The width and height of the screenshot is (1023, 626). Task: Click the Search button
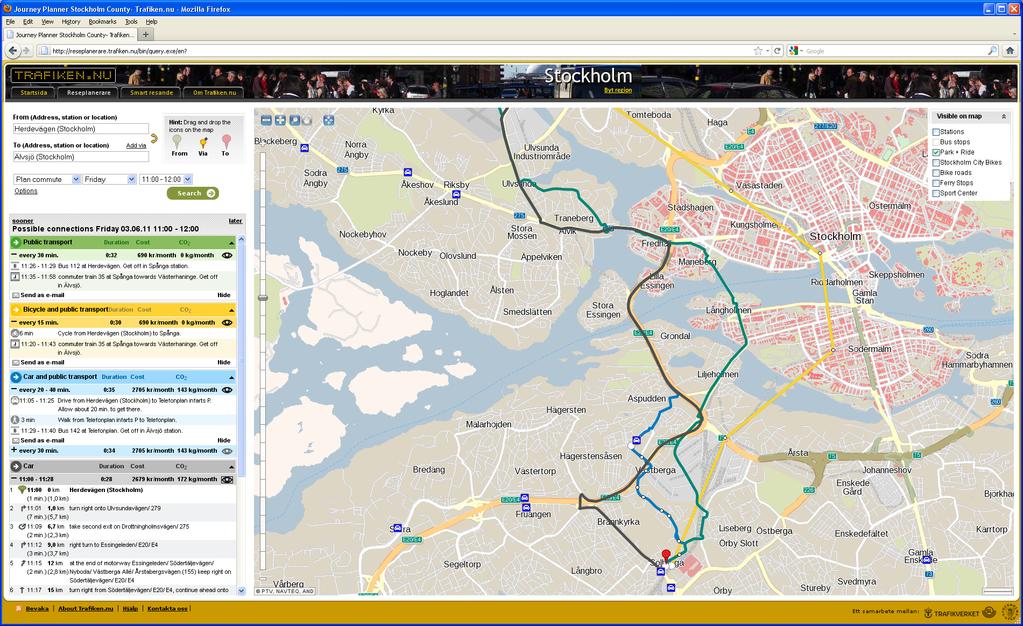point(193,193)
